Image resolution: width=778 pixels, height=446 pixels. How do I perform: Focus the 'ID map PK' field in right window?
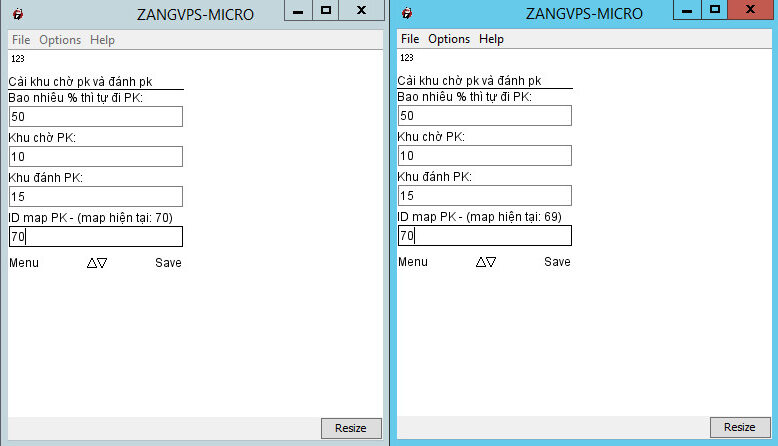[484, 236]
